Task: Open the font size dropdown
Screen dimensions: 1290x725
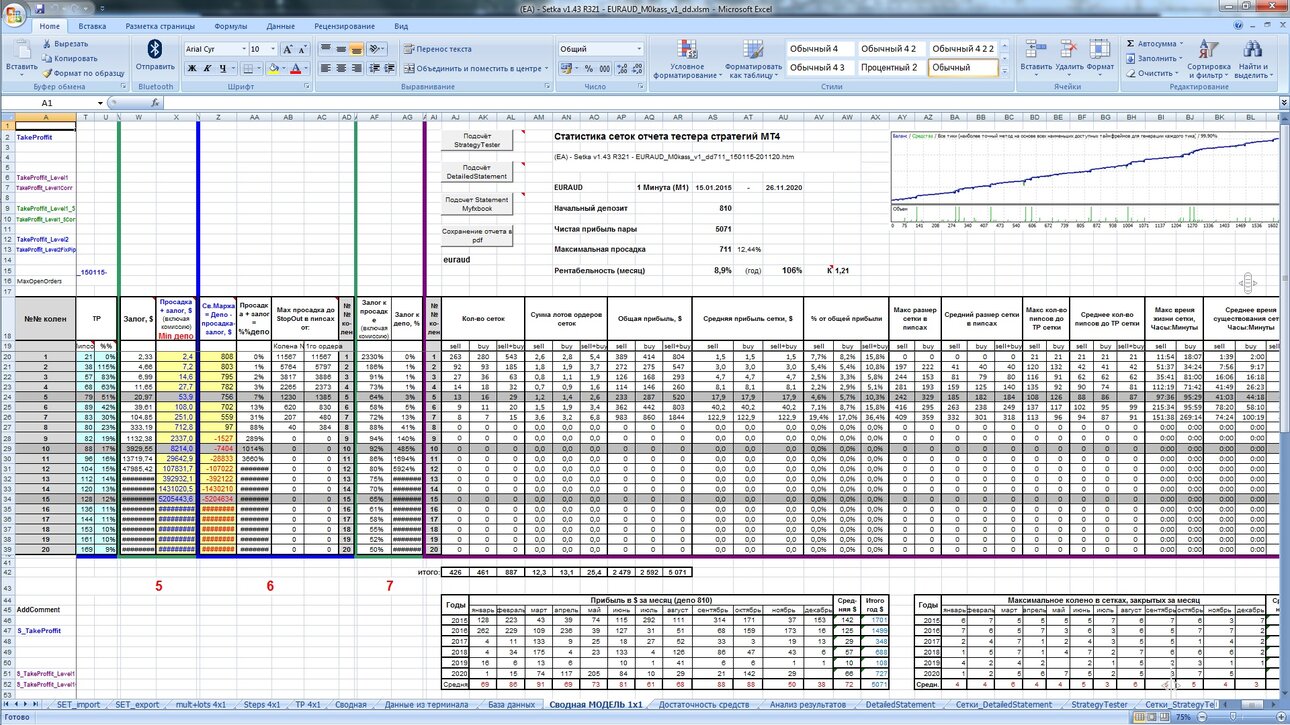Action: [273, 49]
